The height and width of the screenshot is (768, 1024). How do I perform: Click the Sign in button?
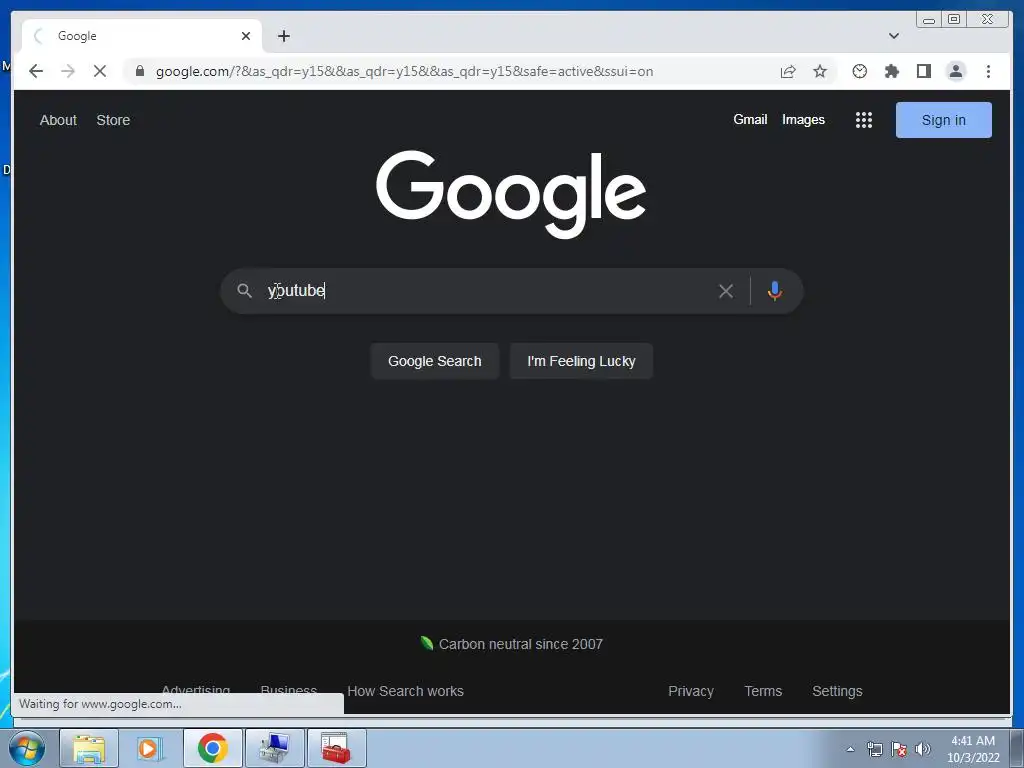coord(943,120)
